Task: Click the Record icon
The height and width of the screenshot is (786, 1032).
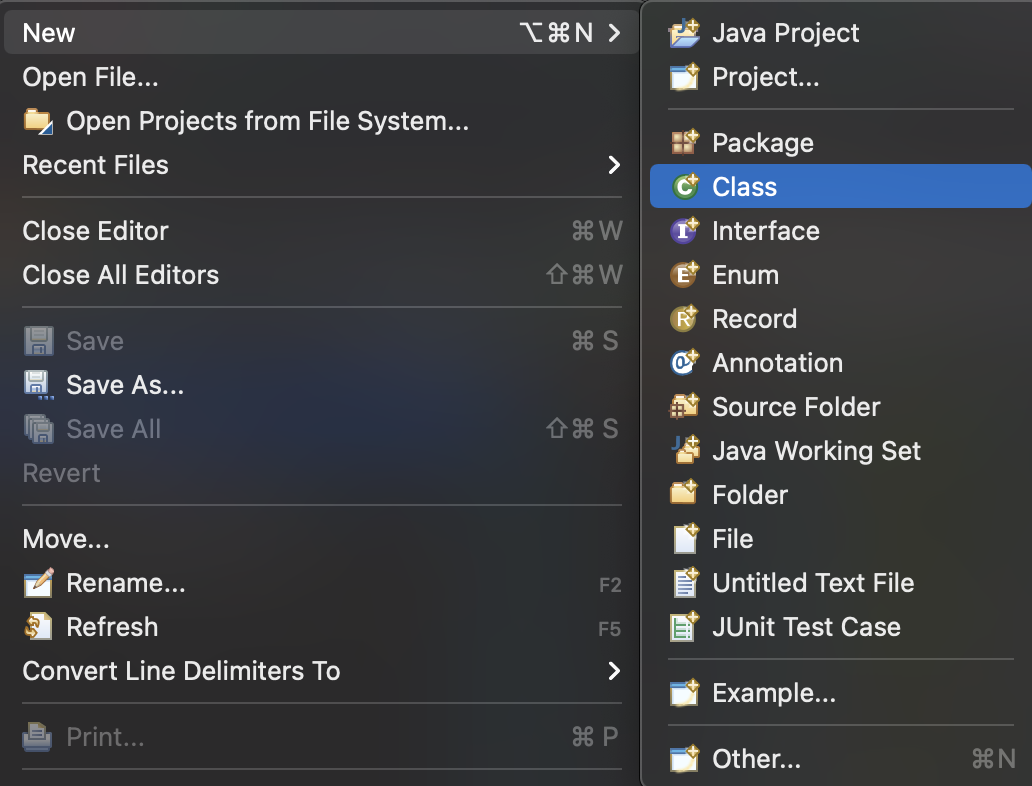Action: [x=685, y=319]
